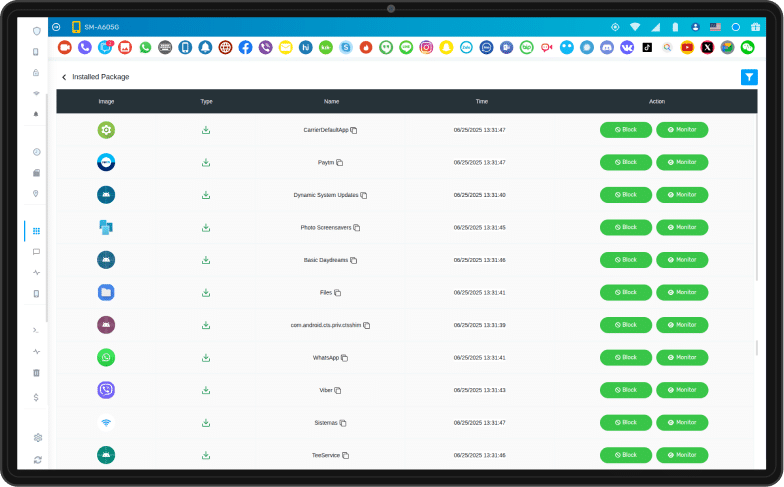Open the shield icon in sidebar

point(36,31)
